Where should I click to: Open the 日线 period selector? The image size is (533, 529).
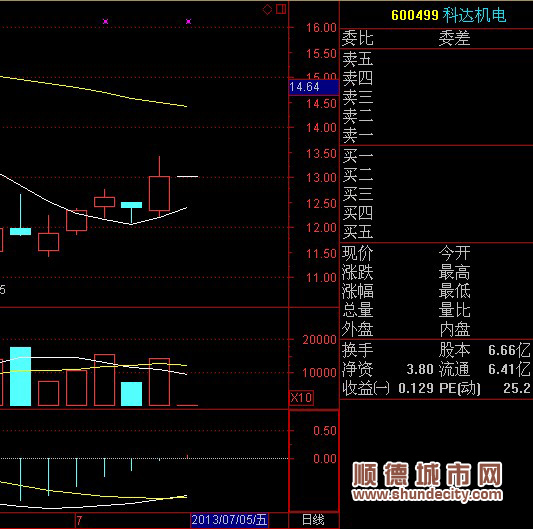(313, 520)
